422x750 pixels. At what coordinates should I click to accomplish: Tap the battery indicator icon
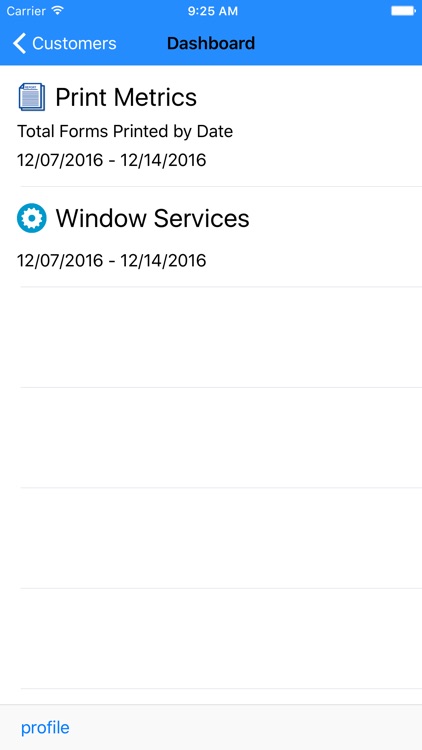403,11
